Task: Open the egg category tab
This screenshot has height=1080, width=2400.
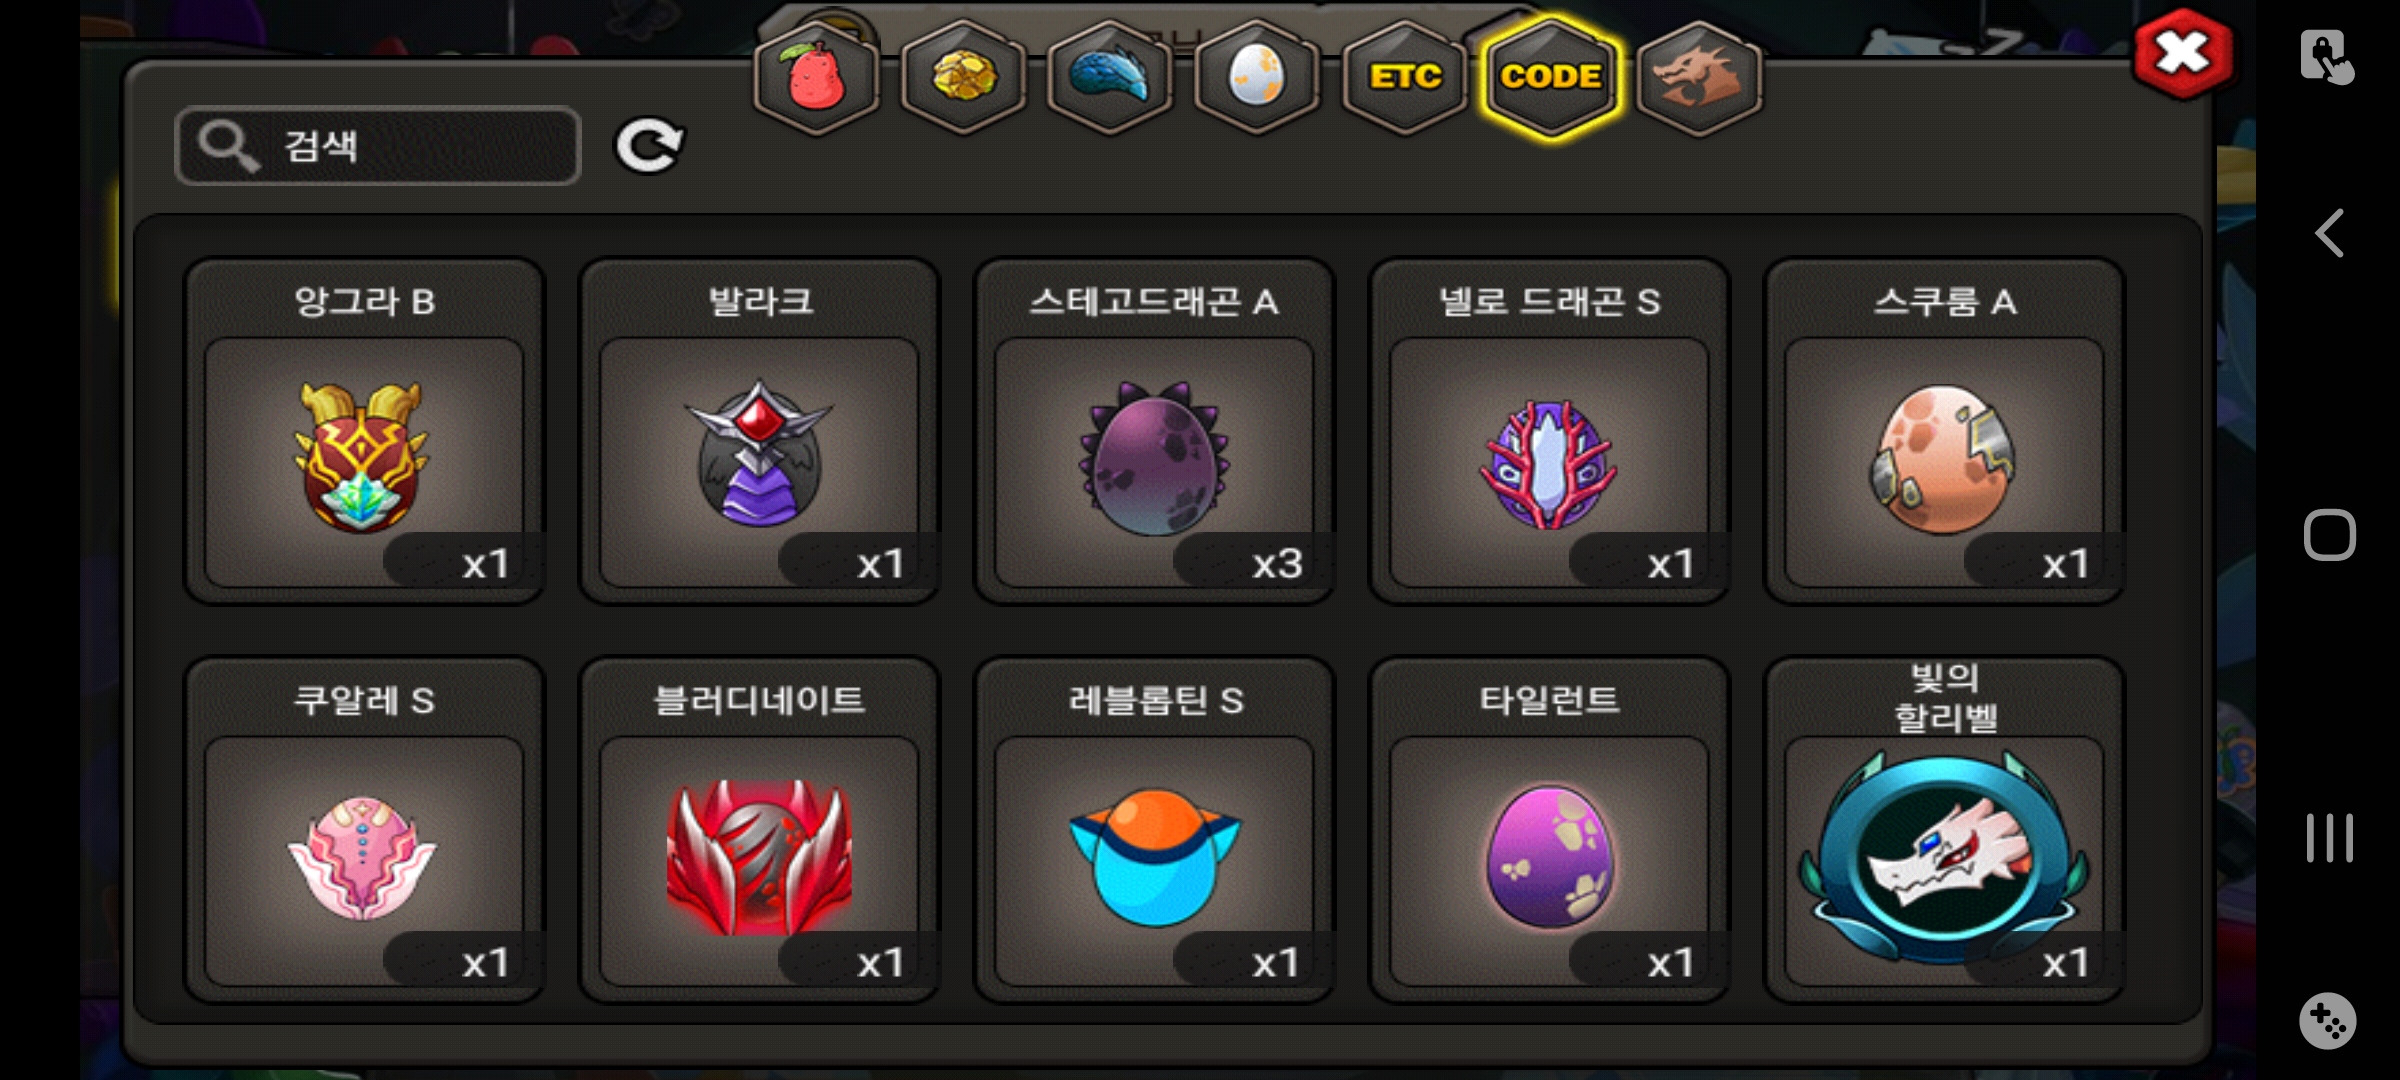Action: tap(1257, 77)
